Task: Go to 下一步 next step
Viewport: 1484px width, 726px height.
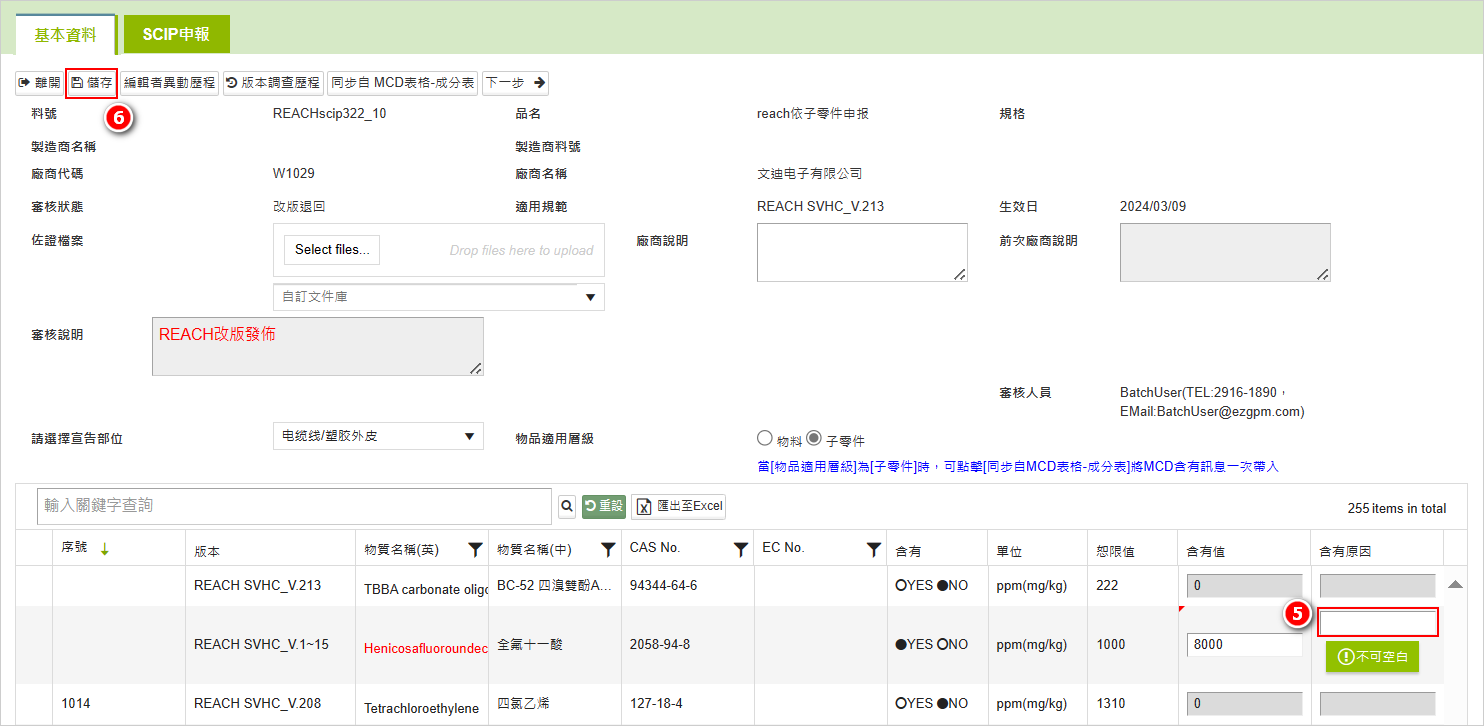Action: (515, 83)
